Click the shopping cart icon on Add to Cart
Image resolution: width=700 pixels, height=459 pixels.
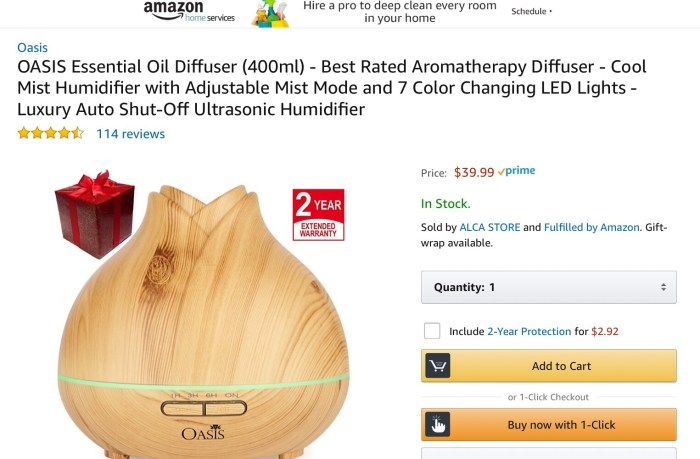click(437, 366)
